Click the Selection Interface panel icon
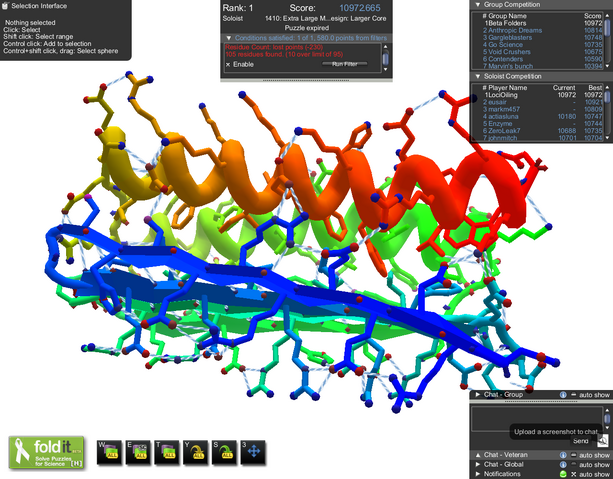The image size is (613, 479). [5, 6]
